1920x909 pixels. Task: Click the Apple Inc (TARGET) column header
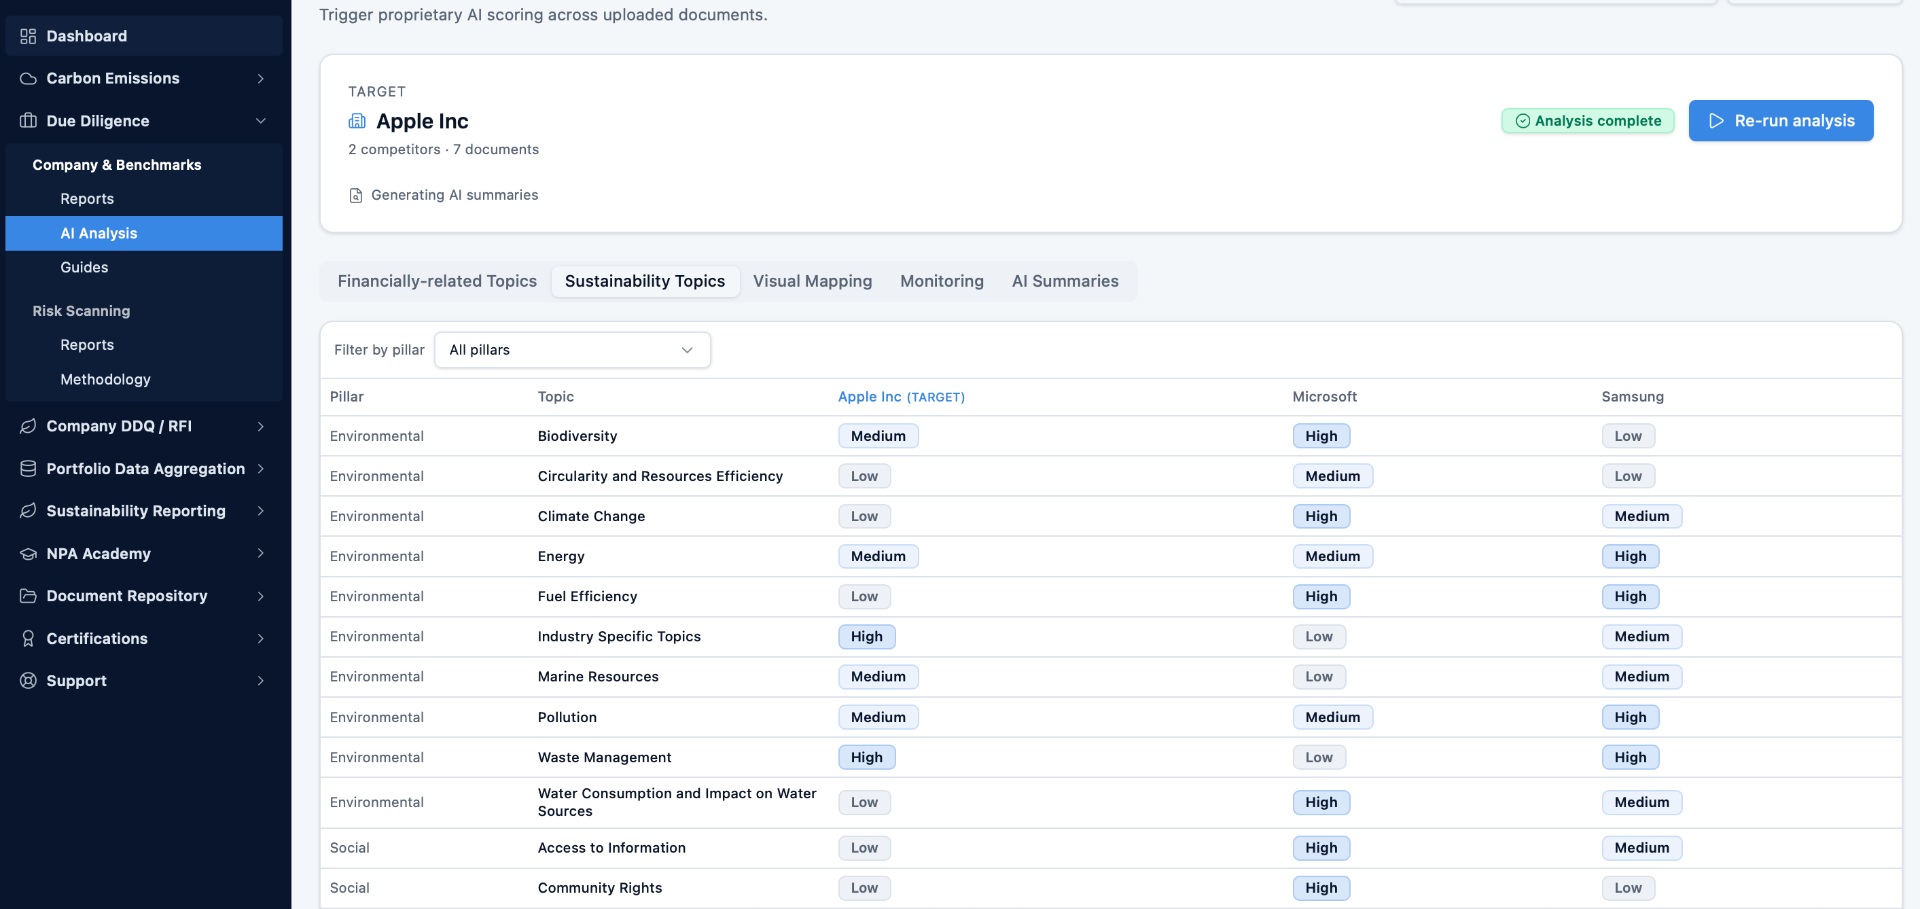pyautogui.click(x=901, y=397)
